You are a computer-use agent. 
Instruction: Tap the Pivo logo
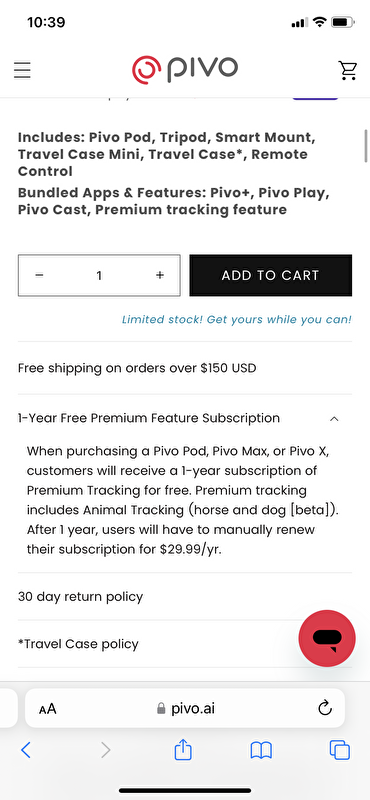[185, 69]
